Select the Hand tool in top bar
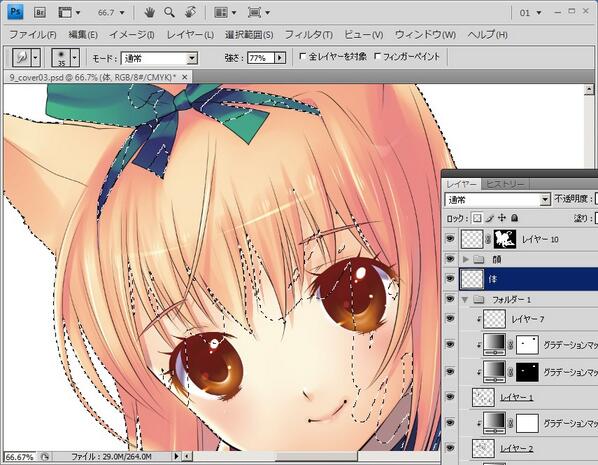The image size is (598, 465). (150, 13)
